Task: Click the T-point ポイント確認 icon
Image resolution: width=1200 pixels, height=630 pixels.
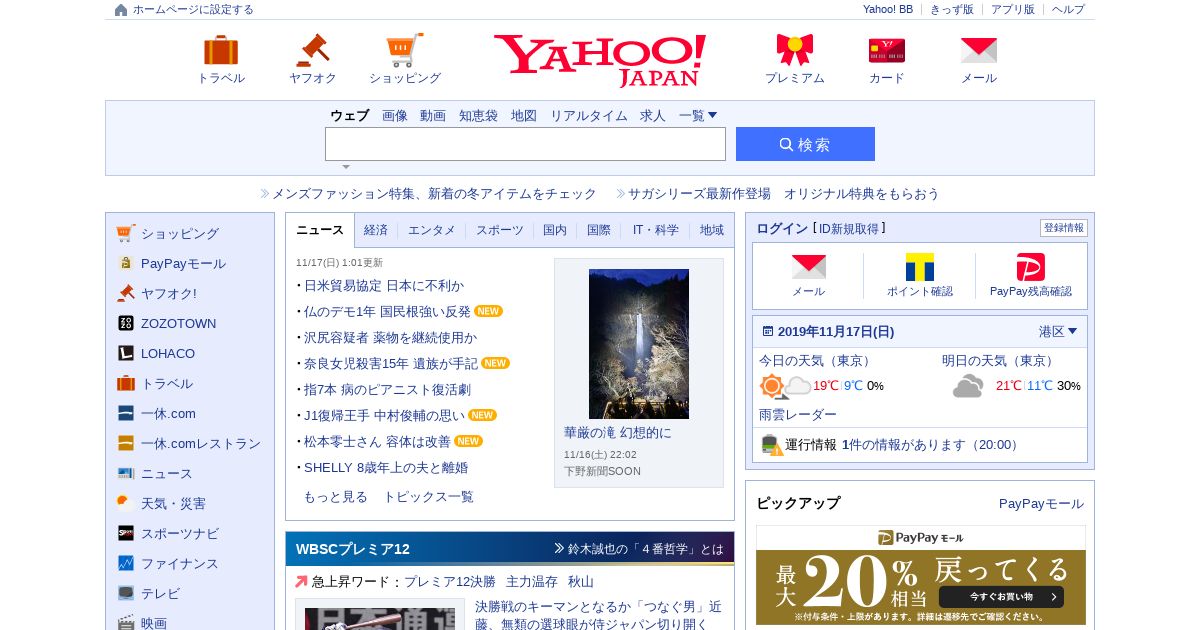Action: (920, 267)
